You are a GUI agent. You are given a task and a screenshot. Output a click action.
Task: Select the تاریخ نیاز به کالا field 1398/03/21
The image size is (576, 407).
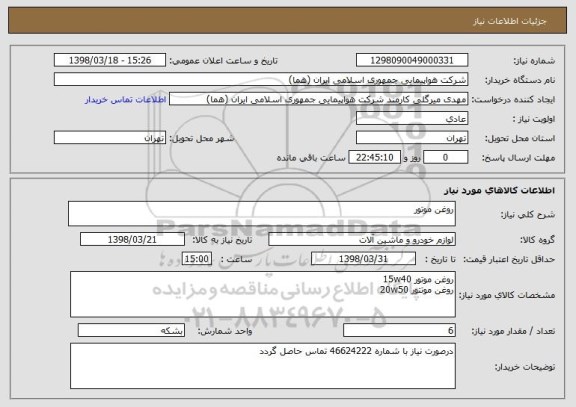point(132,240)
